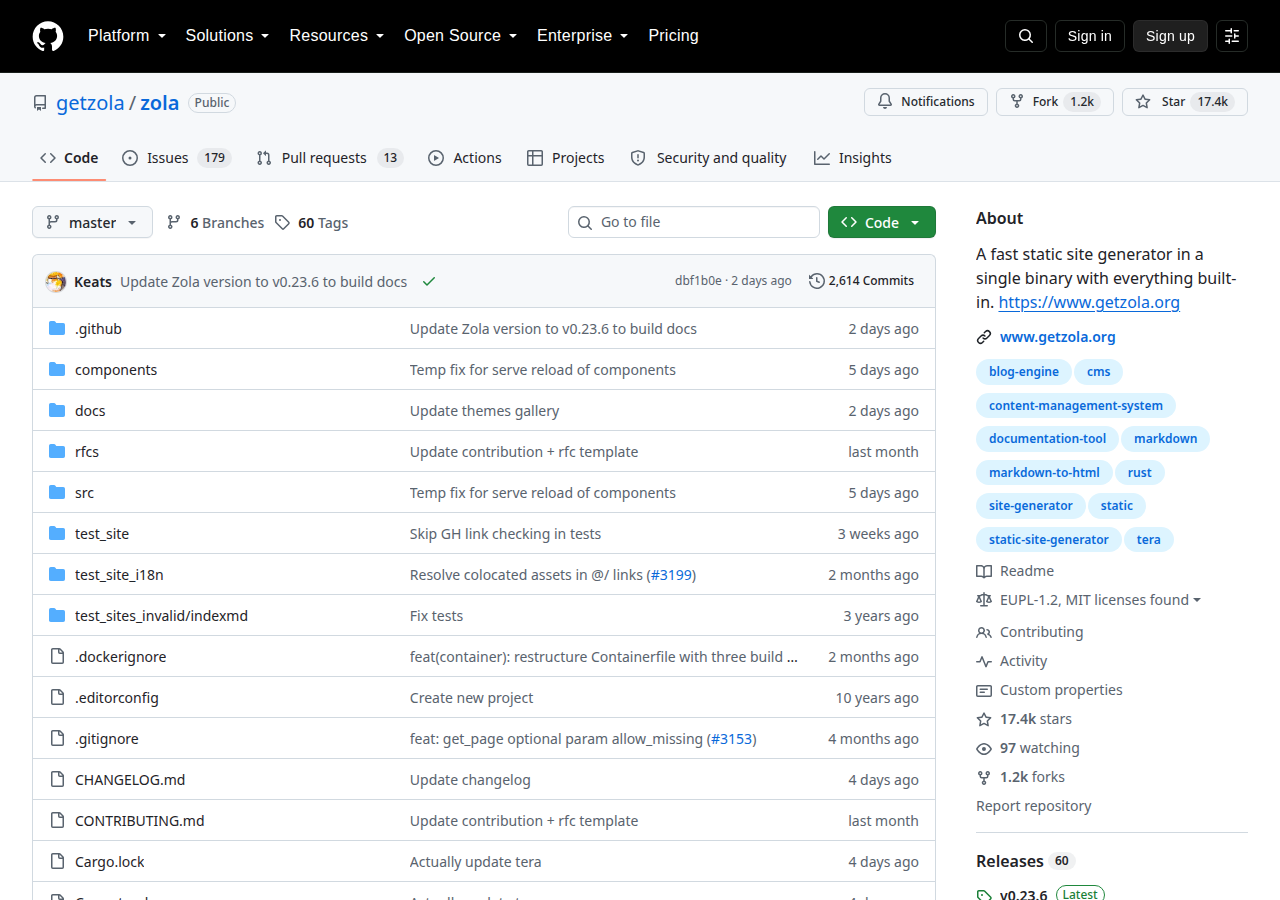
Task: Open commit history via 2,614 Commits
Action: tap(861, 281)
